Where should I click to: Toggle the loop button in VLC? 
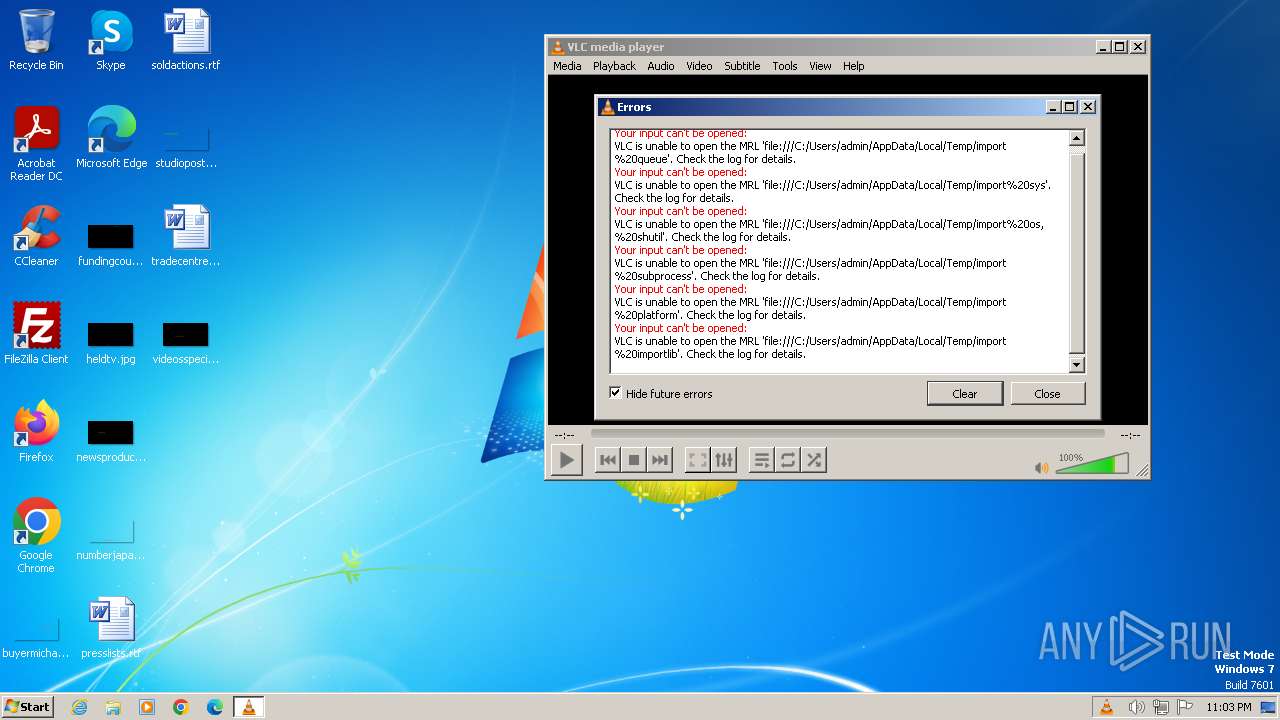pyautogui.click(x=788, y=460)
